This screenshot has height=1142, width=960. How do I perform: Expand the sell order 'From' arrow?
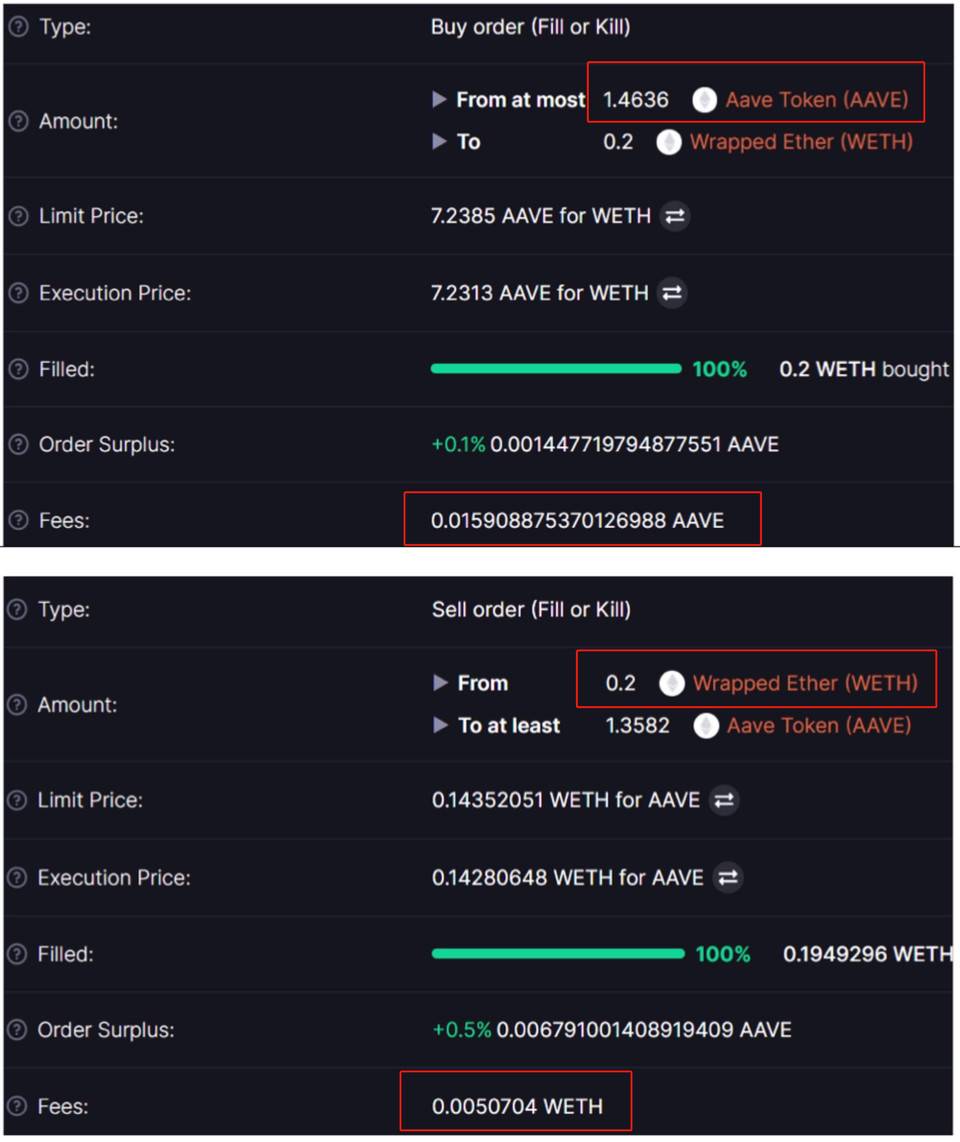[x=440, y=683]
